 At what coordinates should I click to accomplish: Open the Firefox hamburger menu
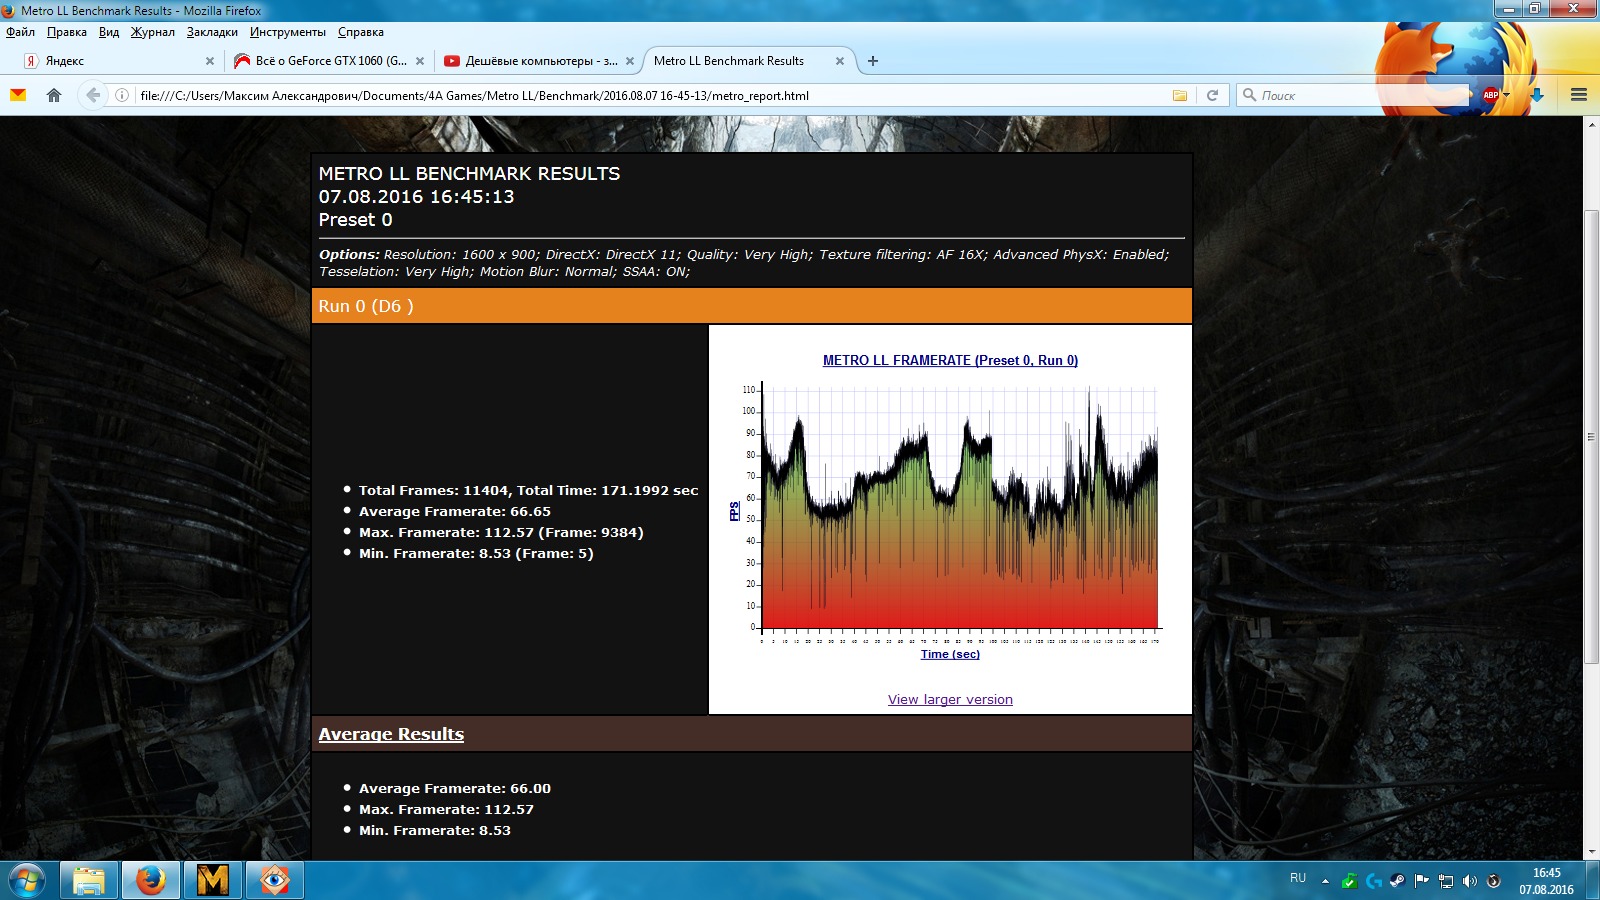[x=1579, y=95]
